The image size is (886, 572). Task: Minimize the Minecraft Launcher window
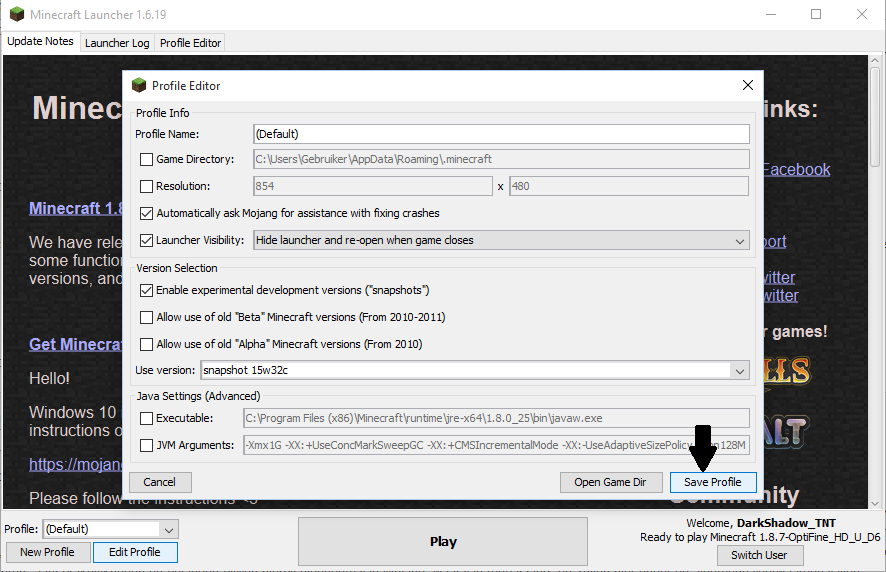coord(771,14)
